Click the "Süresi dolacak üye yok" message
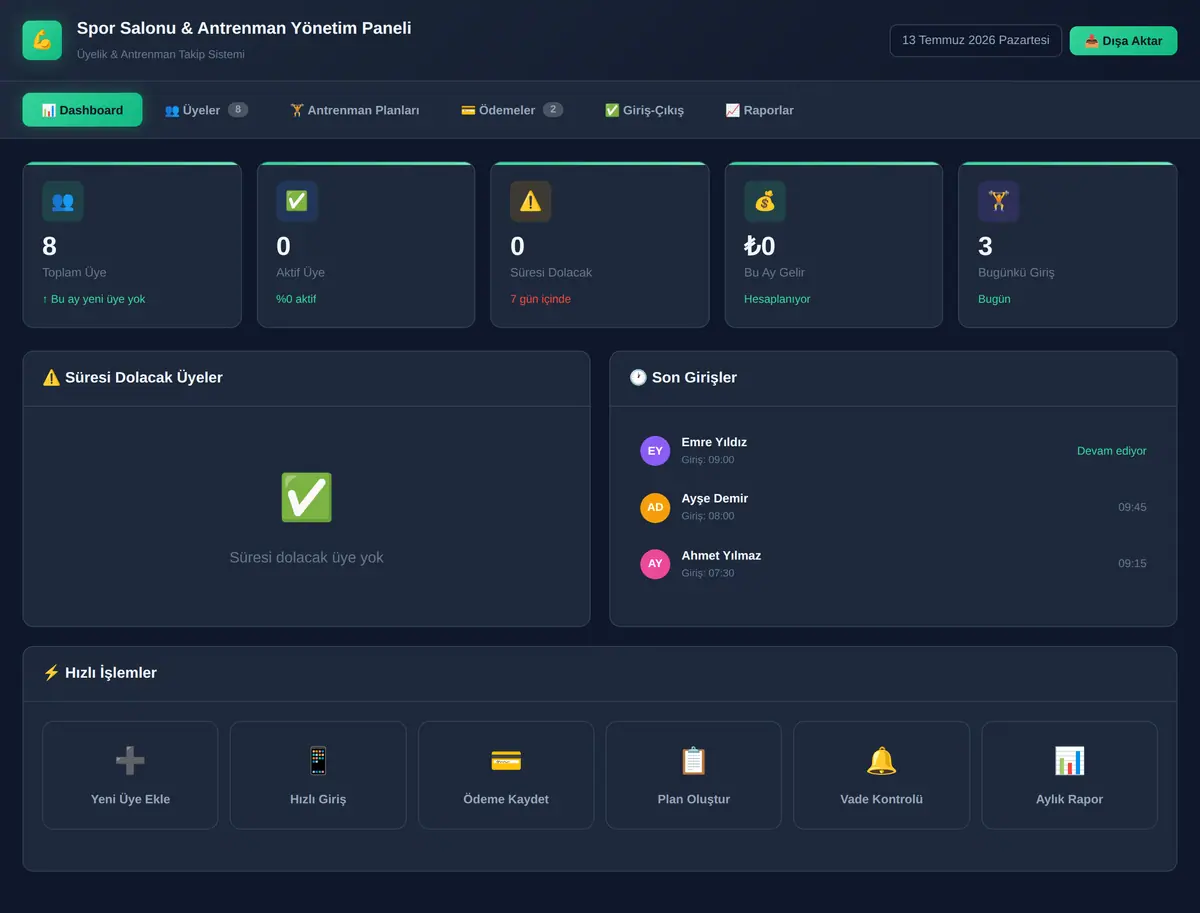This screenshot has width=1200, height=913. 306,557
